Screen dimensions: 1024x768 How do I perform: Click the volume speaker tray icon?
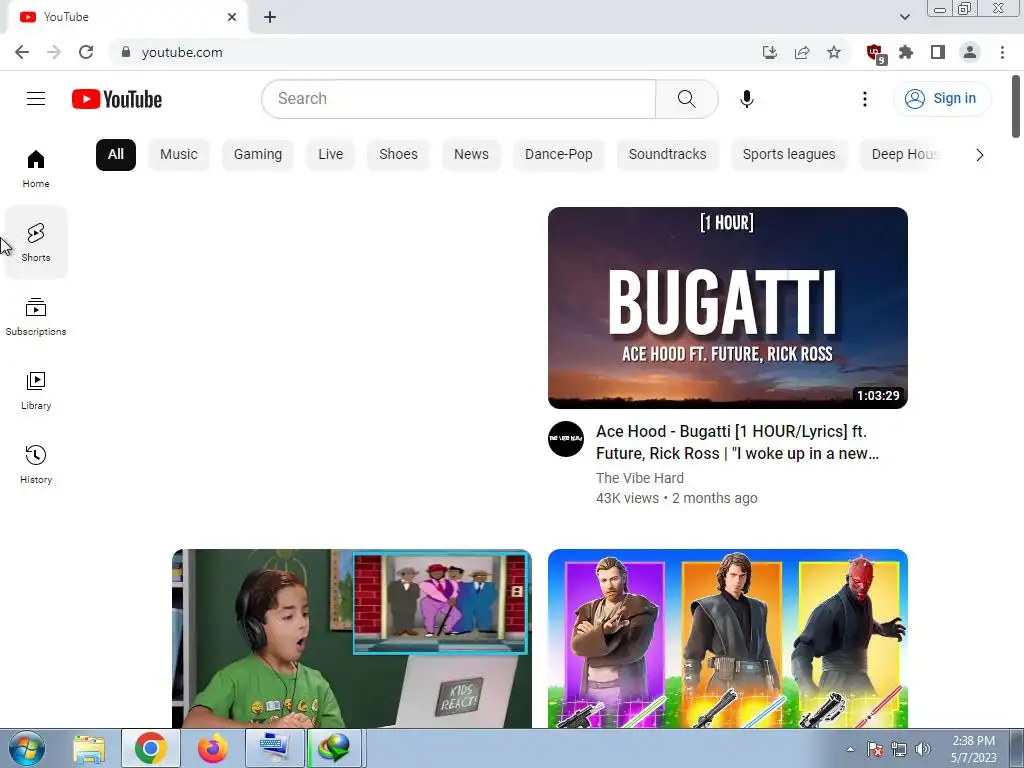pos(922,749)
